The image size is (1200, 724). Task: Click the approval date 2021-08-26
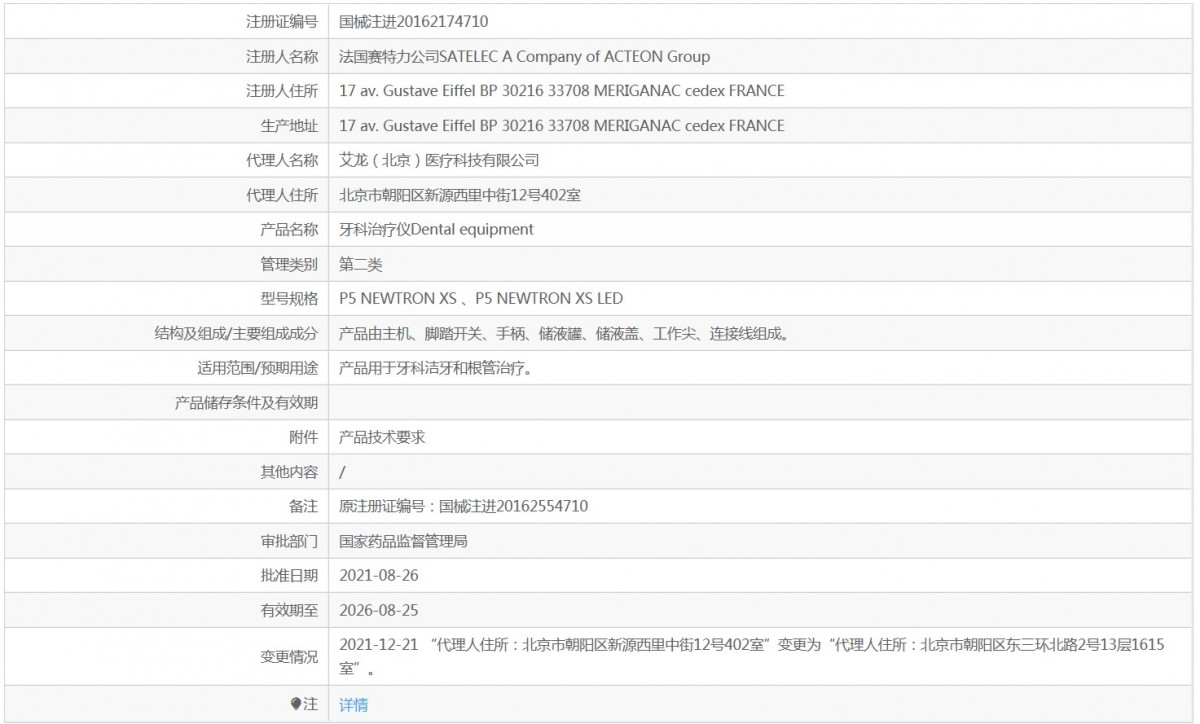coord(378,575)
